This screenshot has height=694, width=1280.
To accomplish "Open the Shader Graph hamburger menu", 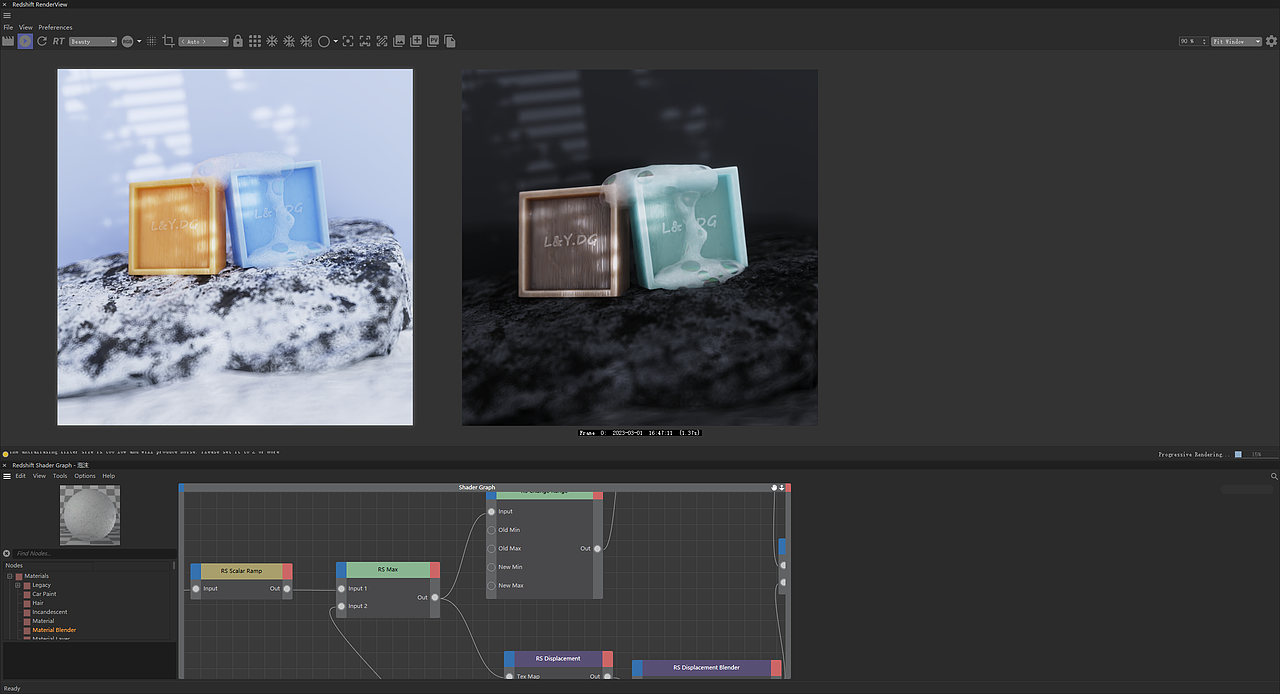I will (x=7, y=476).
